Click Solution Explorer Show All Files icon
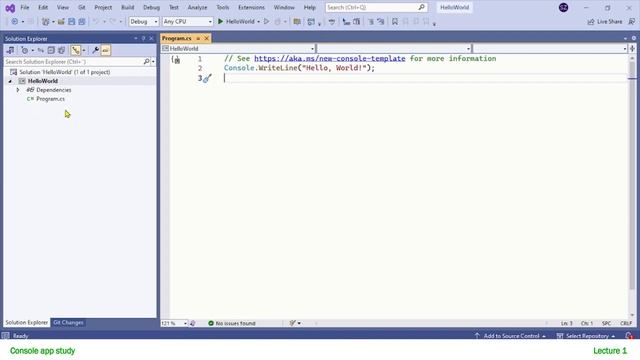This screenshot has width=640, height=360. (61, 50)
